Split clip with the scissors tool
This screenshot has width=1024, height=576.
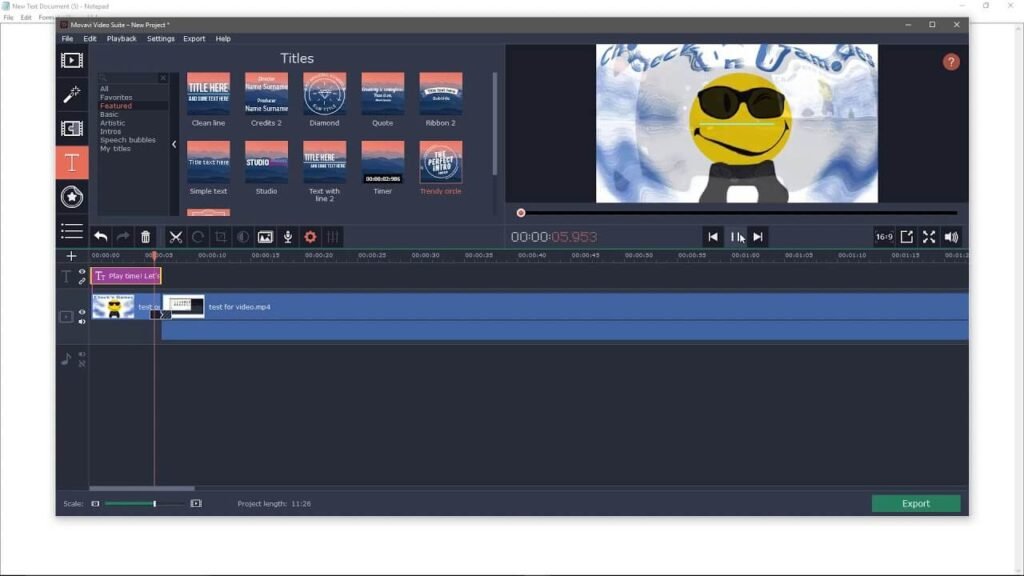tap(176, 237)
